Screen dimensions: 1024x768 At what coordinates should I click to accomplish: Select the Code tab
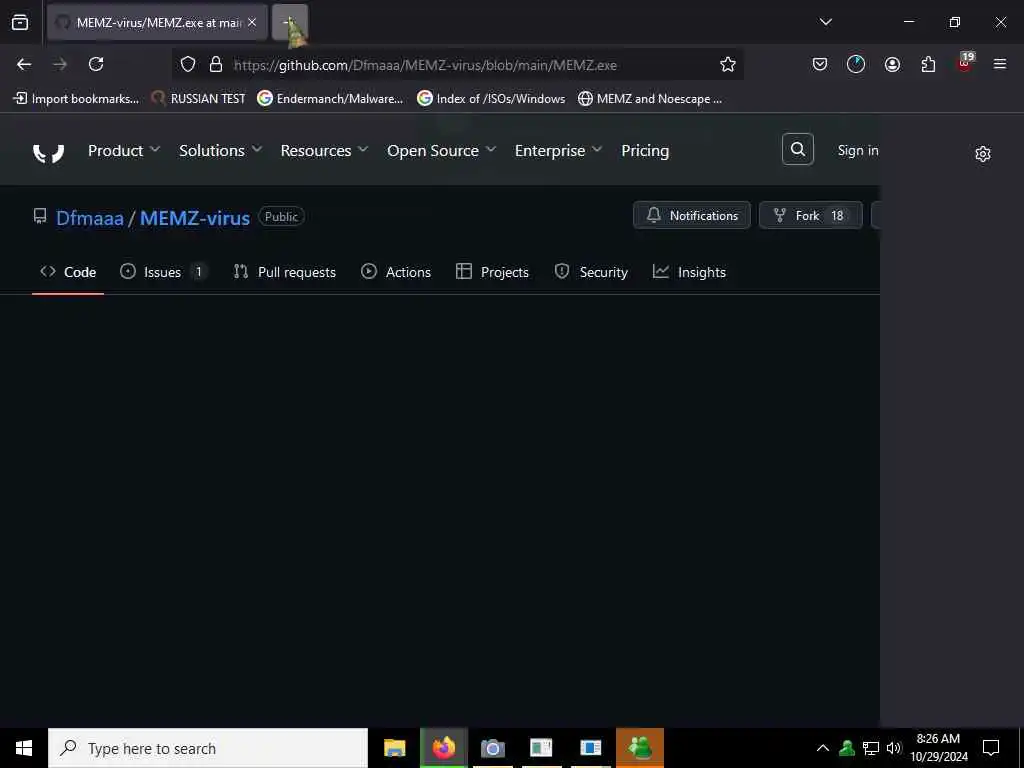68,272
